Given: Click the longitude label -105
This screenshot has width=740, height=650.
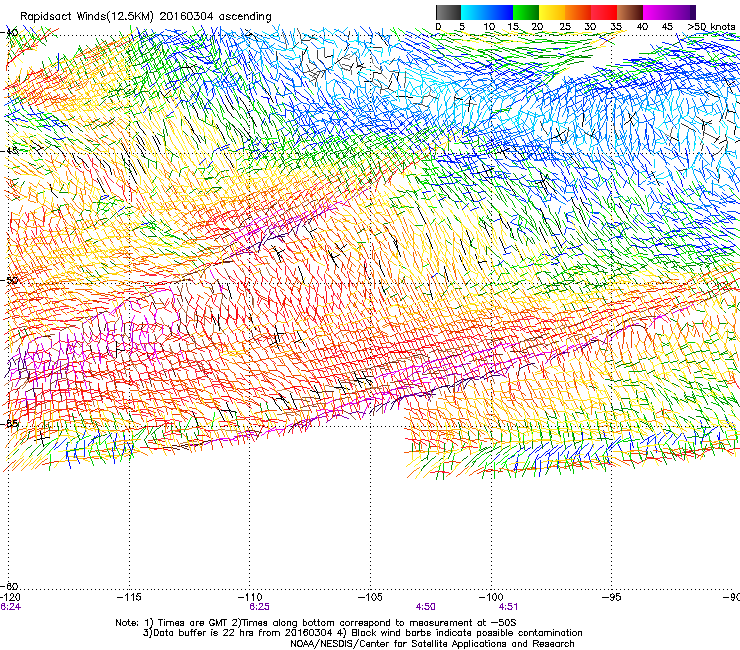Looking at the screenshot, I should tap(370, 597).
